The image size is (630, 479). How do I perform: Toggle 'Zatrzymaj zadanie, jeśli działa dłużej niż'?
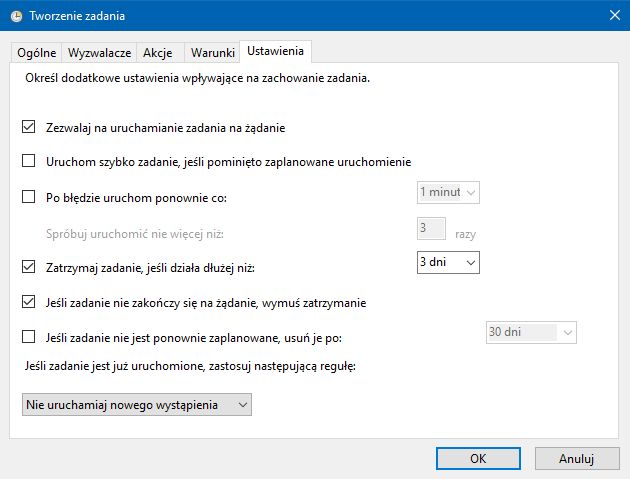(x=28, y=267)
